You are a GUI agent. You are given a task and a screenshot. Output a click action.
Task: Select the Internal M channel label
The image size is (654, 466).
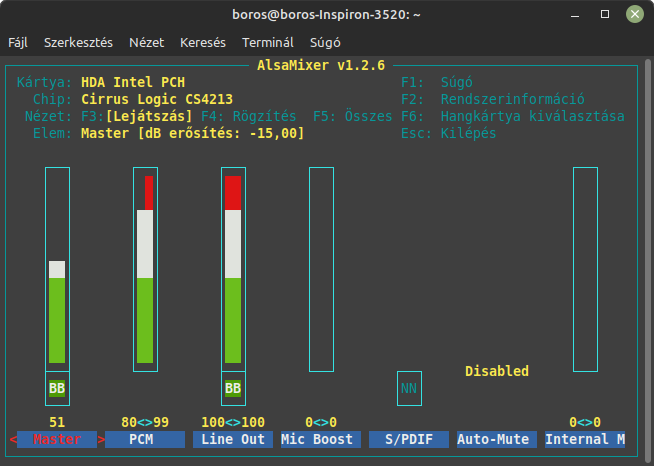[x=585, y=439]
